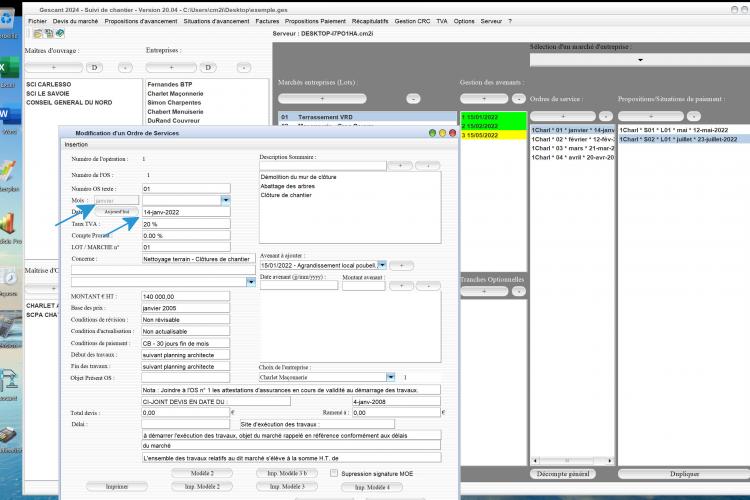This screenshot has height=500, width=750.
Task: Click plus button under Marchés entreprises (Lots)
Action: coord(322,99)
